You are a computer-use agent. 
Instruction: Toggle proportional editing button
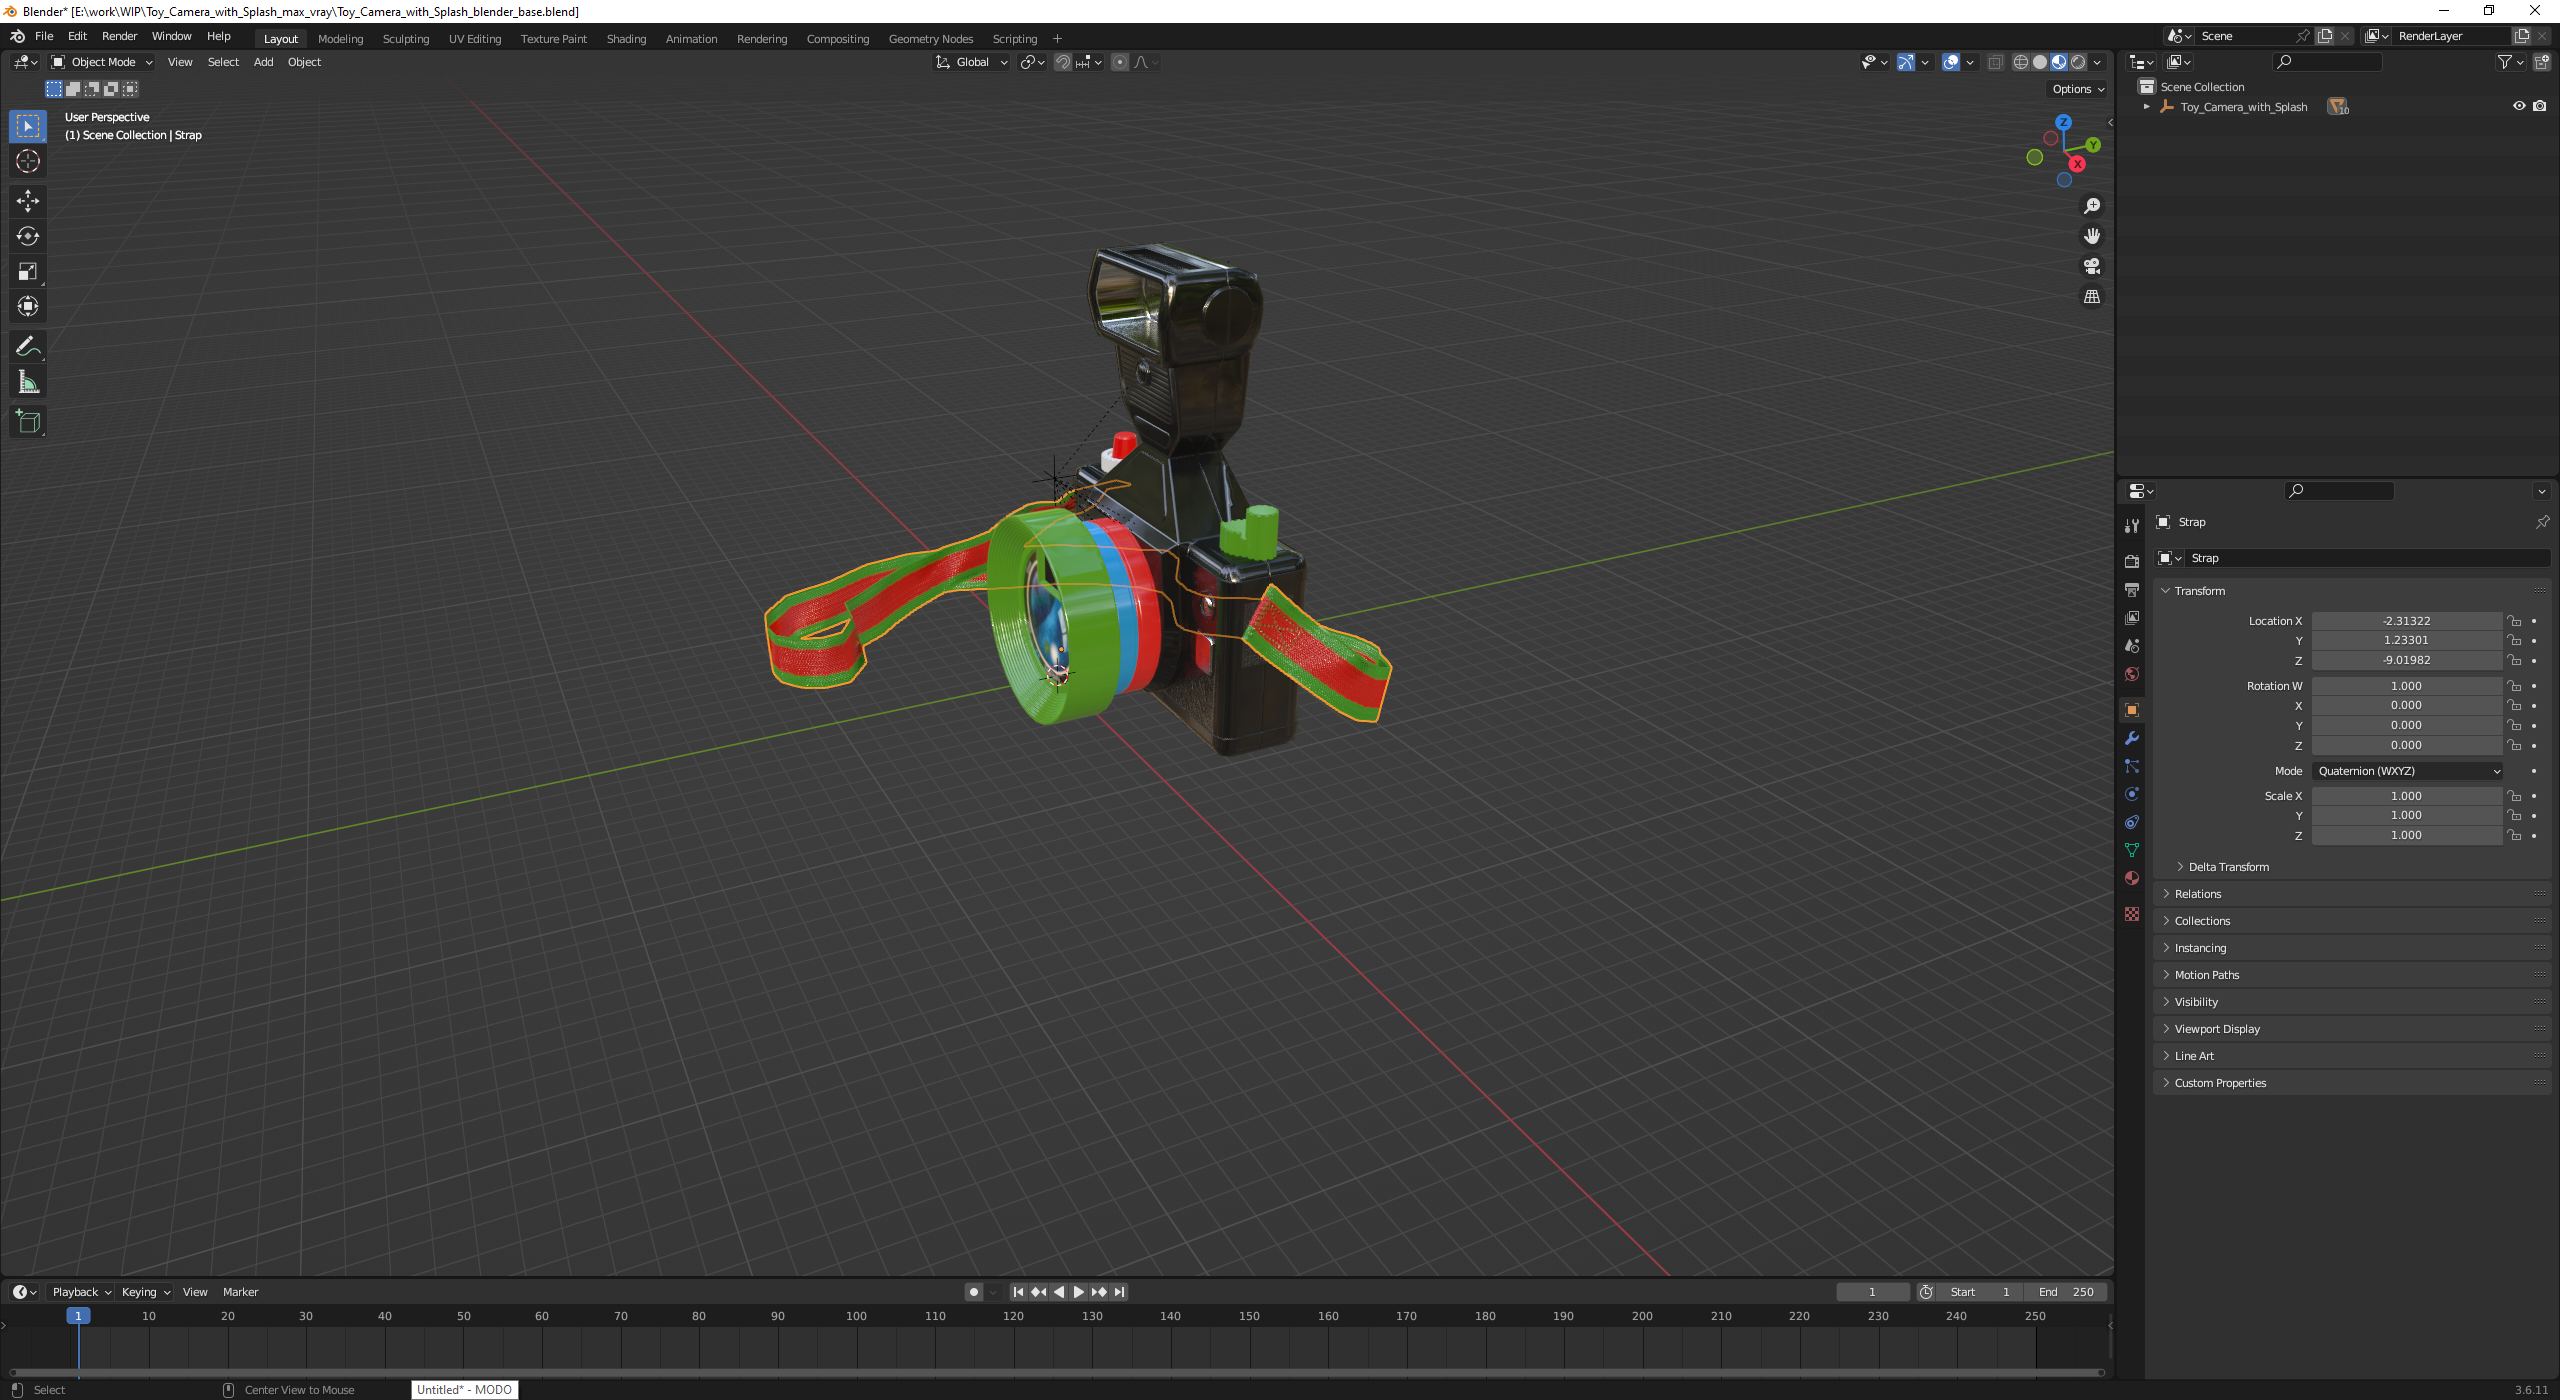coord(1120,62)
